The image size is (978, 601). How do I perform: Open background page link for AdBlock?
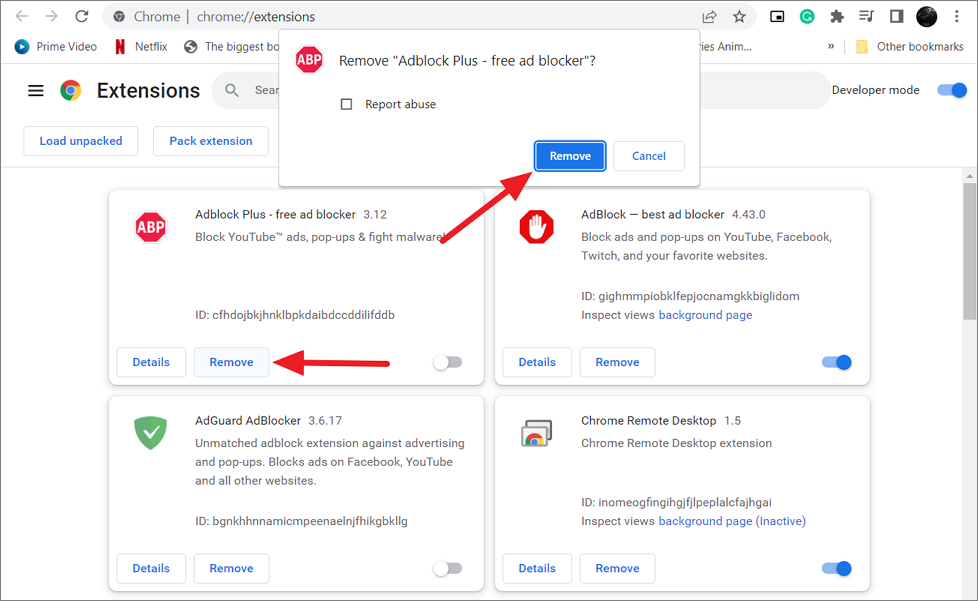coord(705,315)
